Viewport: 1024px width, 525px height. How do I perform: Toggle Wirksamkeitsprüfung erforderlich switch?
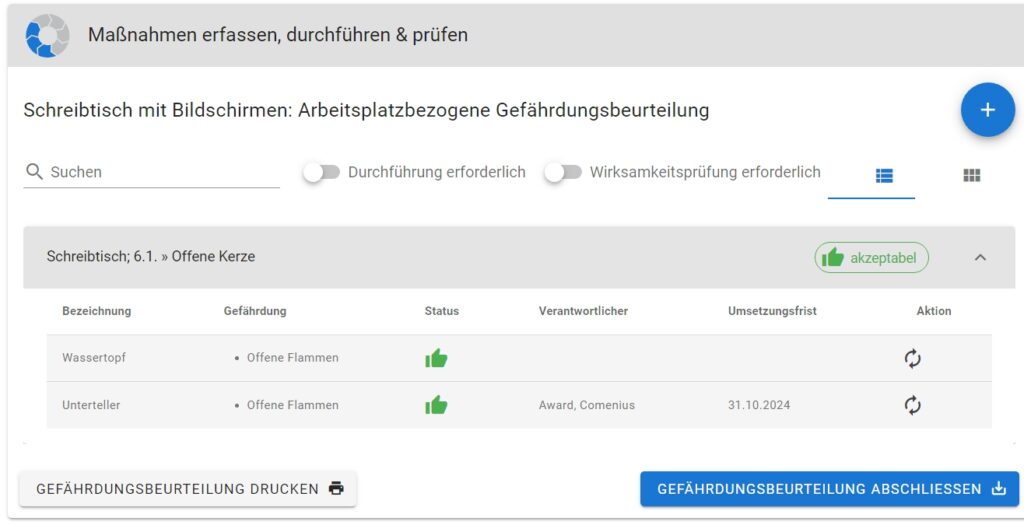coord(563,172)
